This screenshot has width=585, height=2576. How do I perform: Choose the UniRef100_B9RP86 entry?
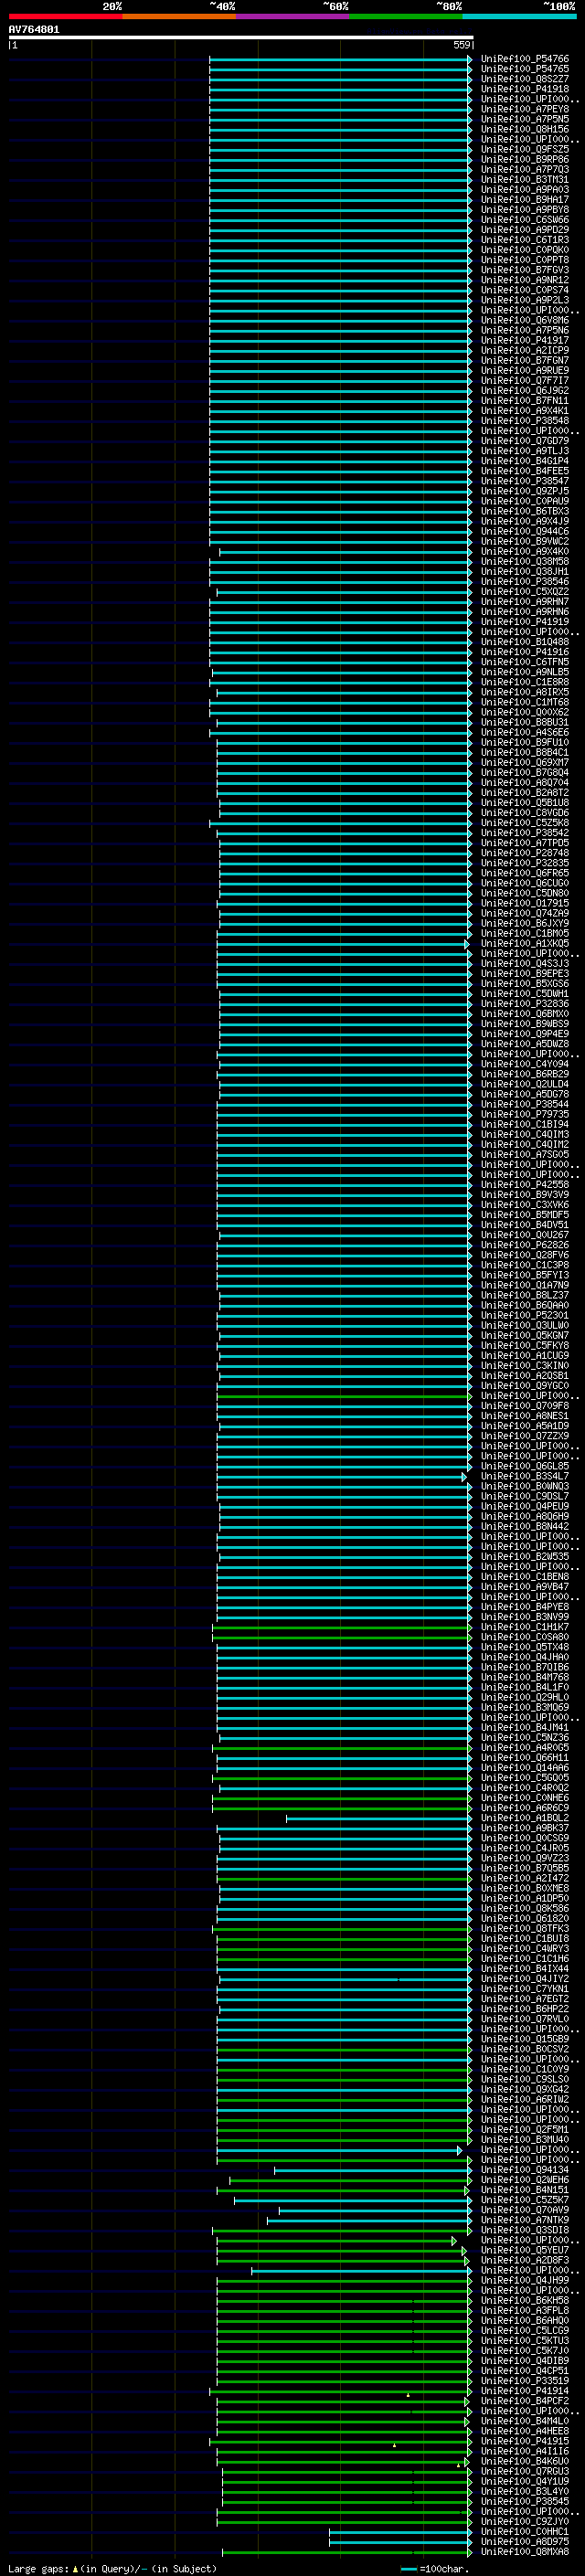524,160
